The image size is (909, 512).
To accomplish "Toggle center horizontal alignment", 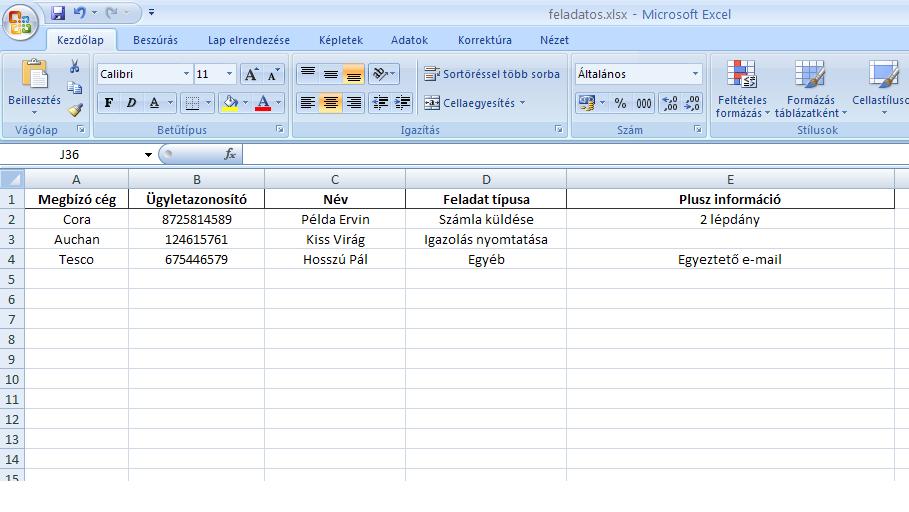I will click(x=330, y=103).
